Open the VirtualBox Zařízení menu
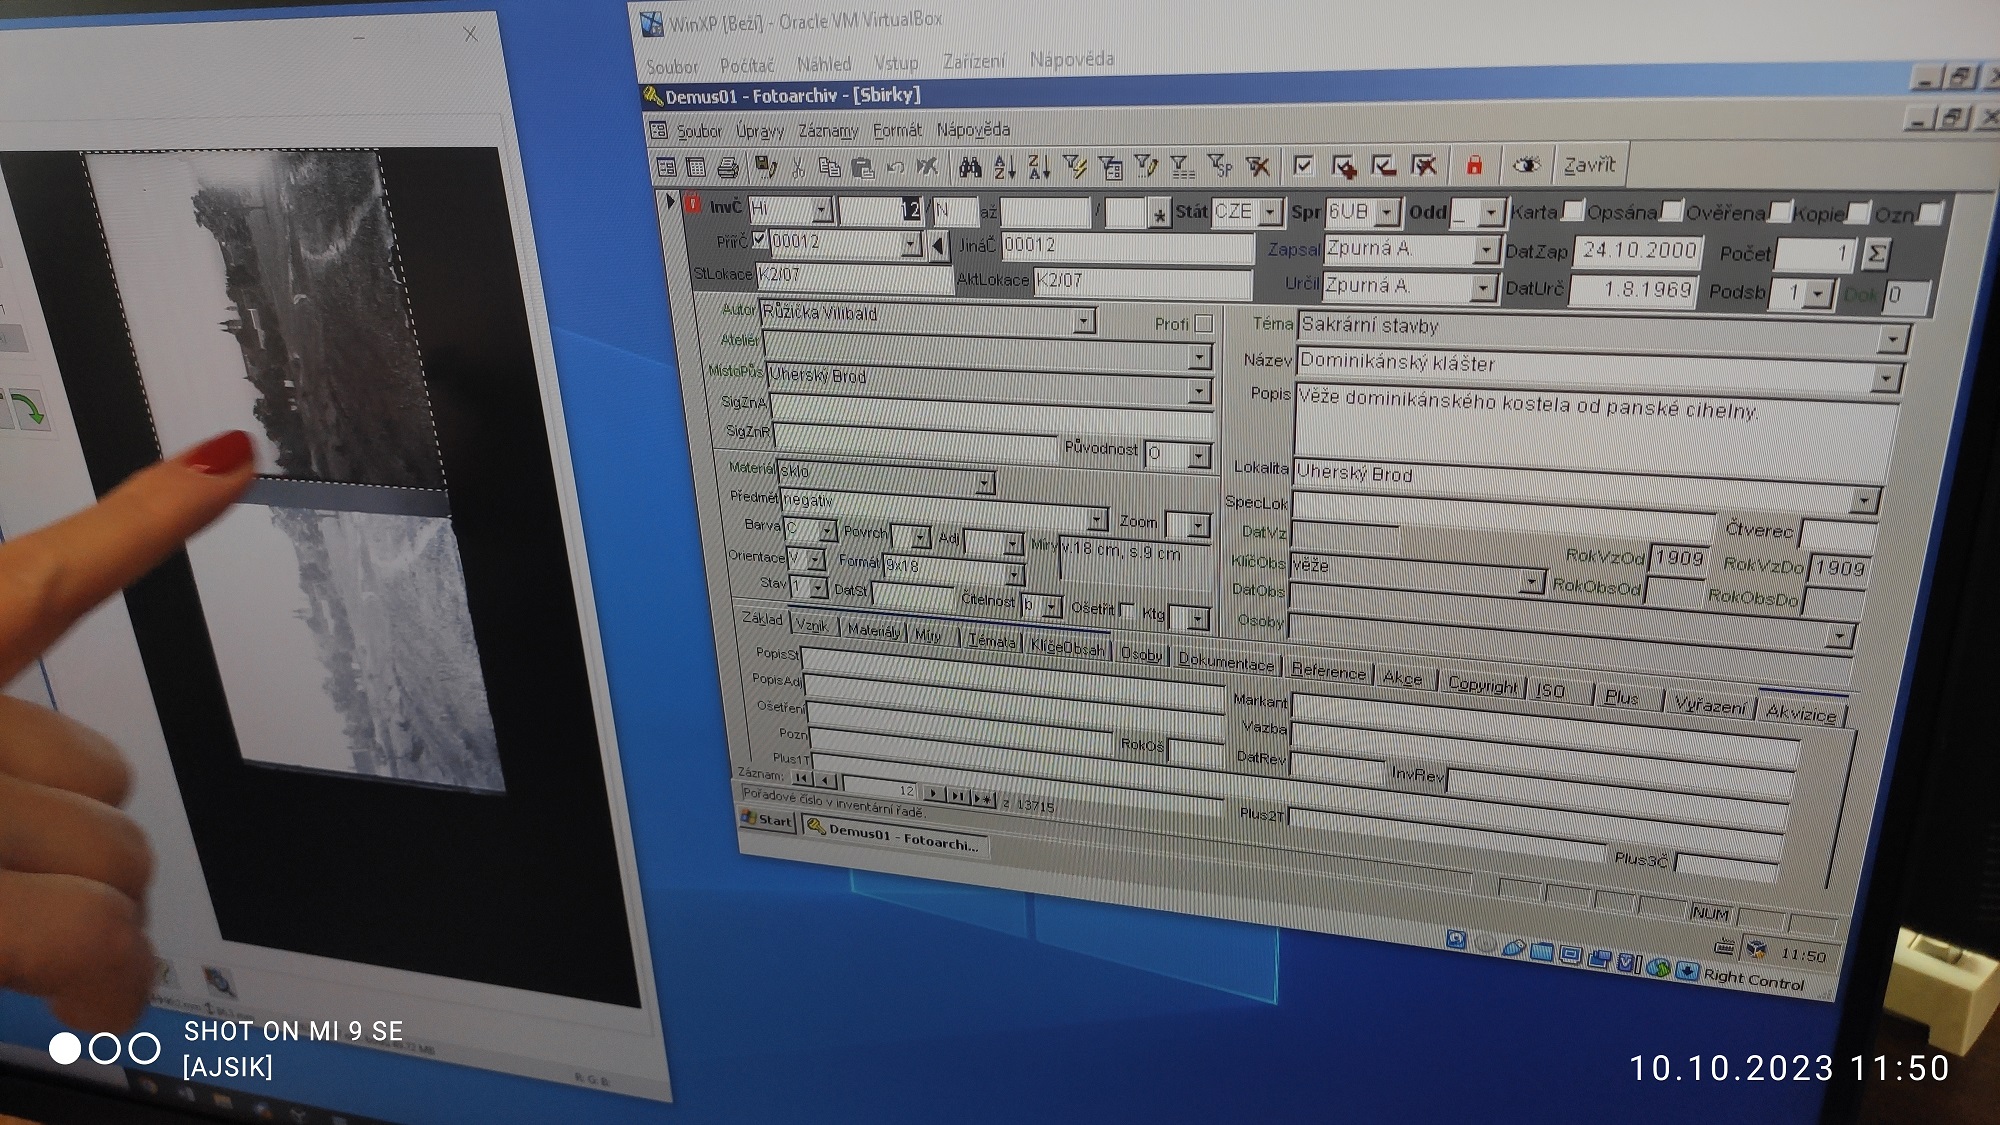The height and width of the screenshot is (1125, 2000). (974, 61)
